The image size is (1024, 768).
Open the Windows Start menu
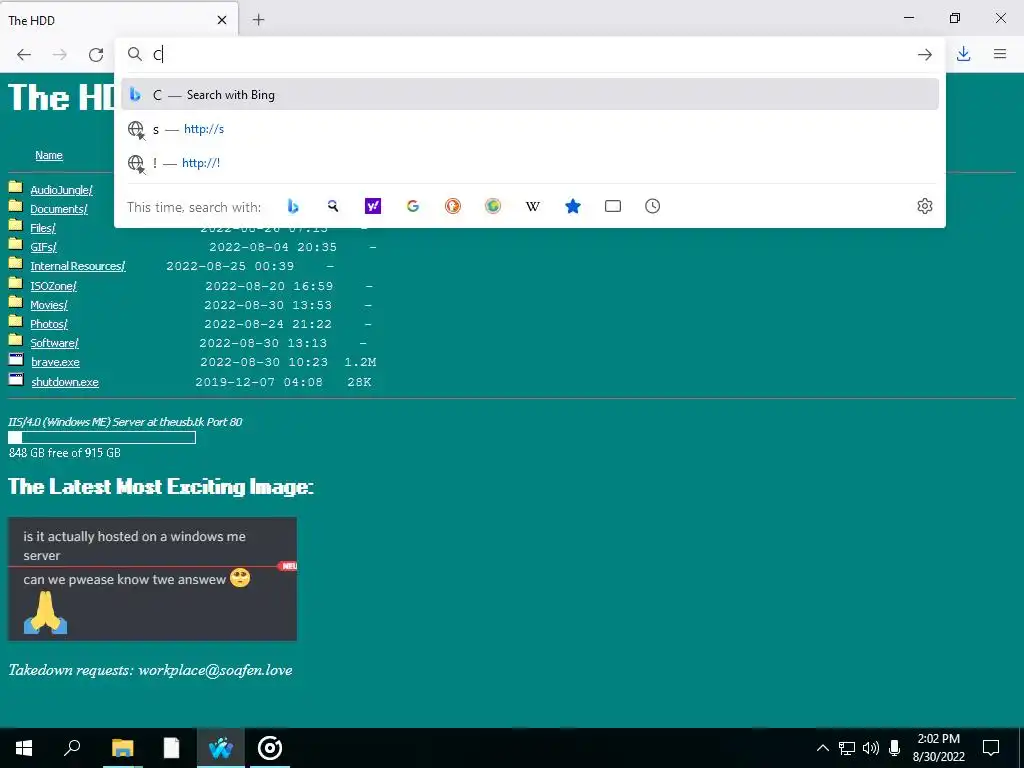coord(24,748)
